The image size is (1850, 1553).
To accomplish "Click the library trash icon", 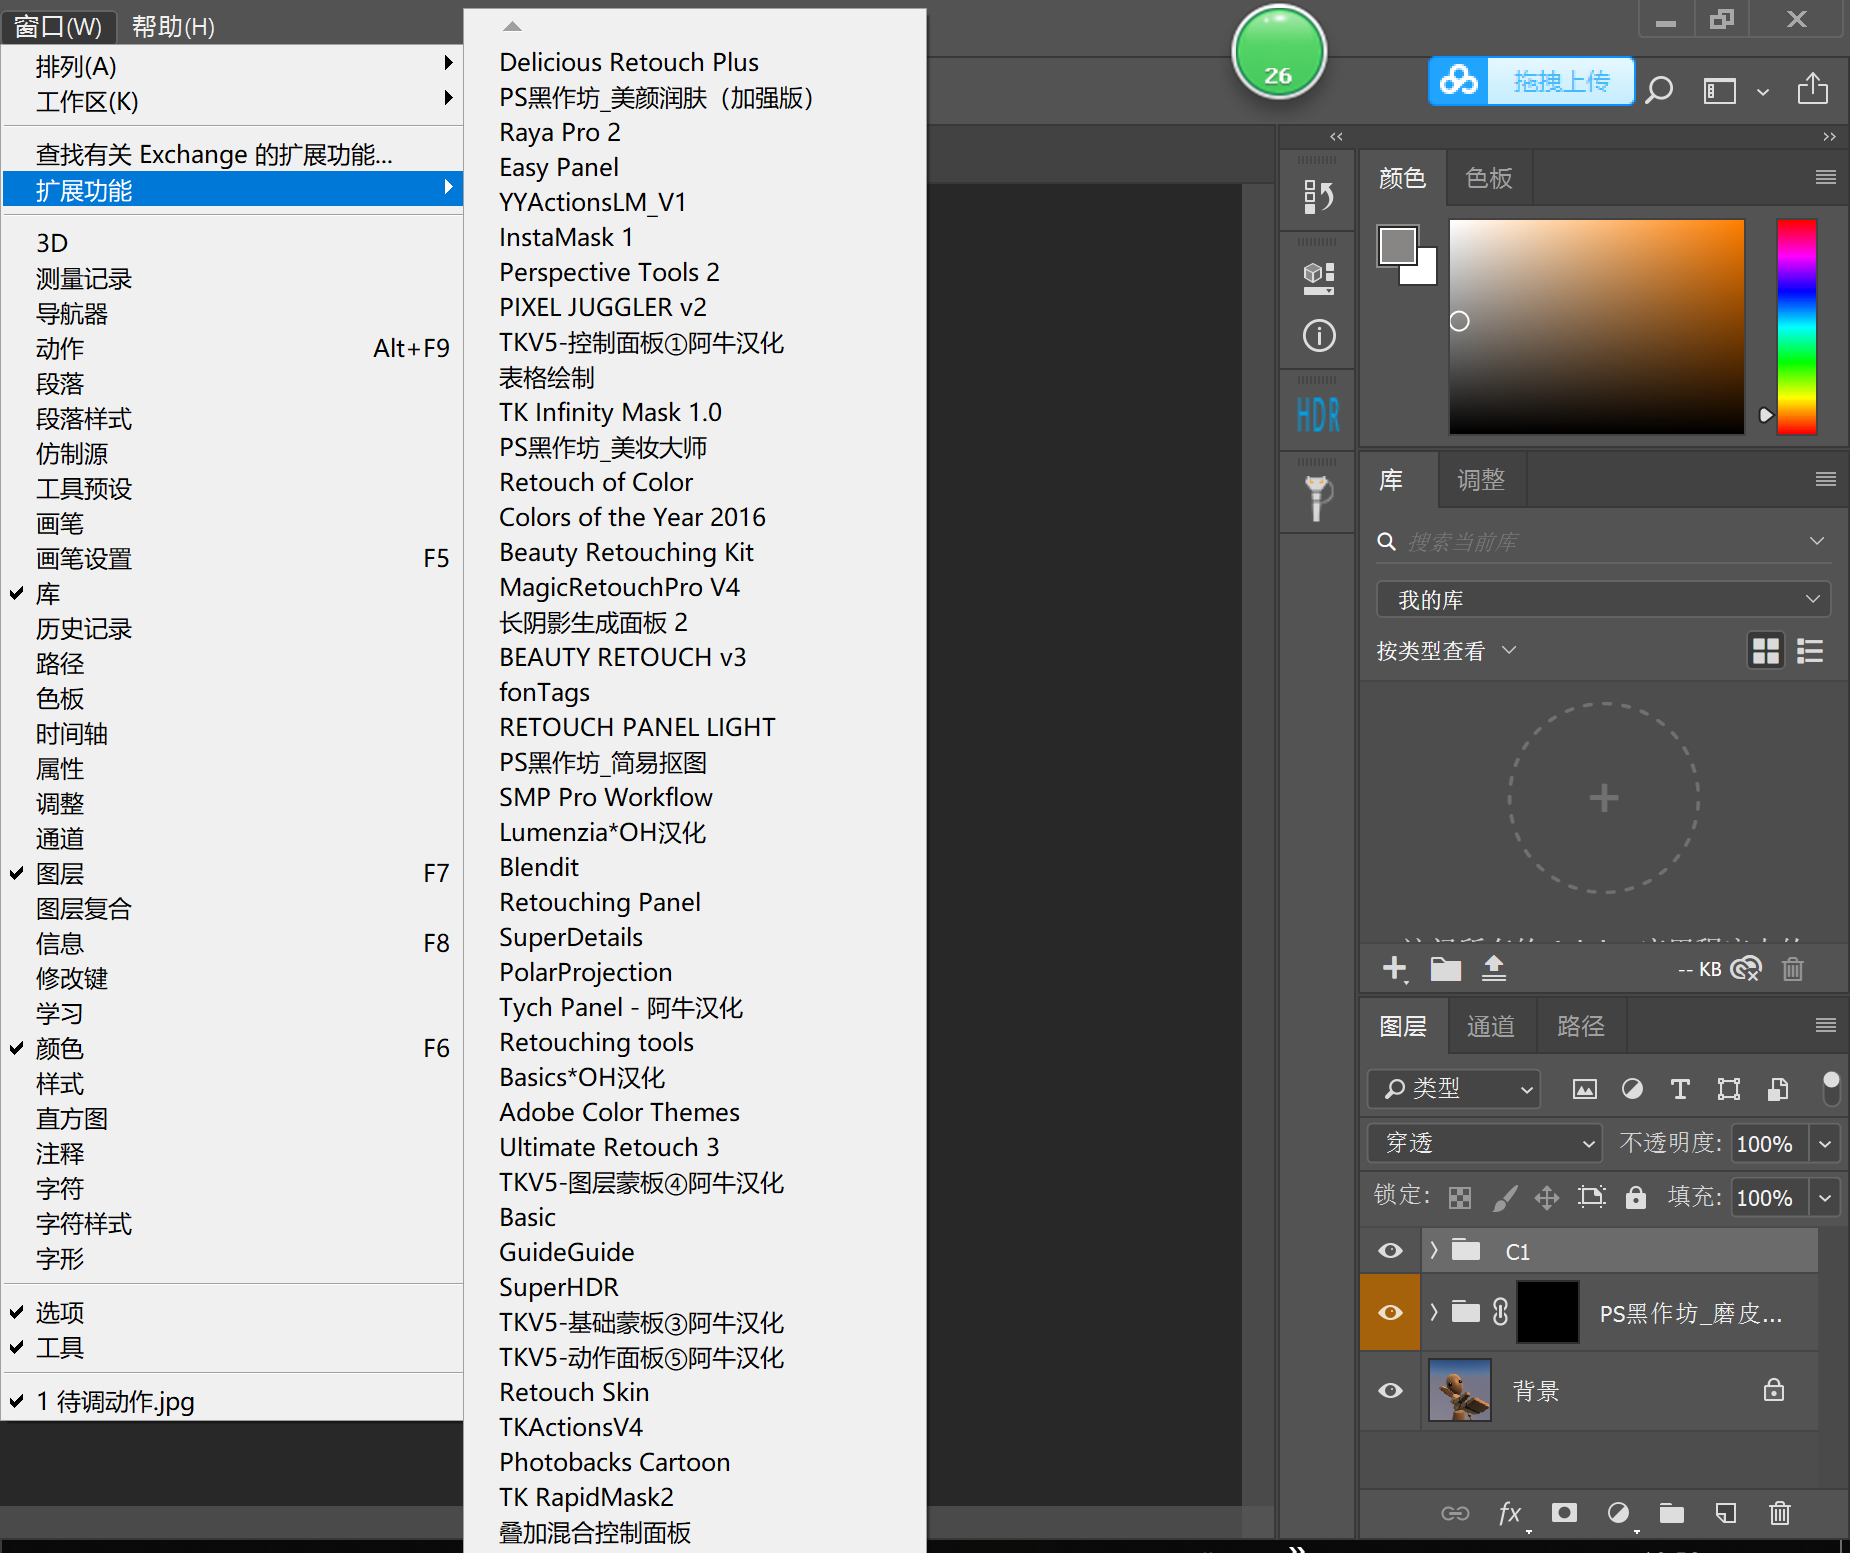I will pos(1793,968).
